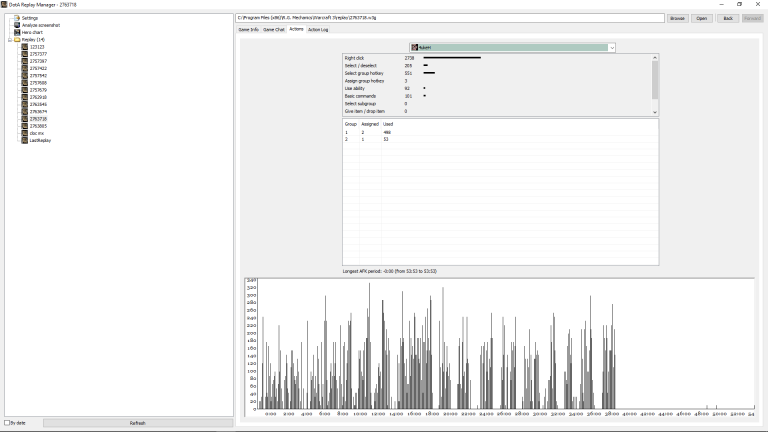The width and height of the screenshot is (768, 432).
Task: Click the Browse button
Action: tap(677, 18)
